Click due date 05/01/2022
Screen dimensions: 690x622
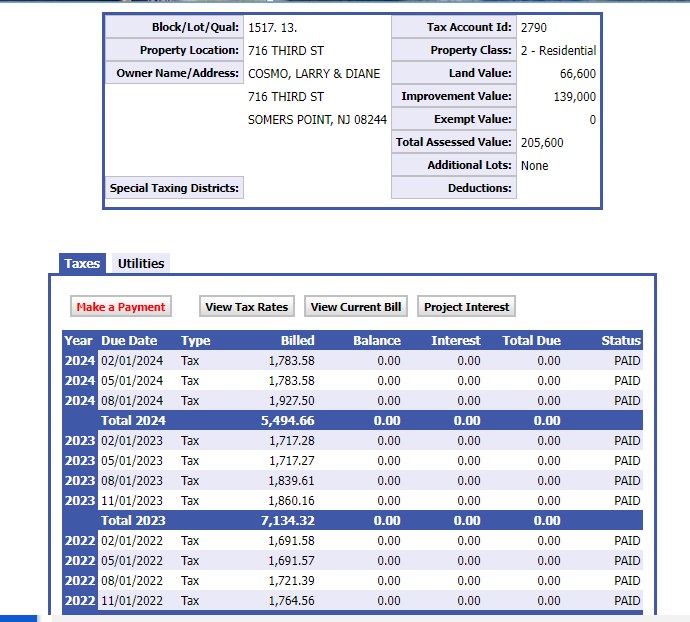pyautogui.click(x=132, y=560)
